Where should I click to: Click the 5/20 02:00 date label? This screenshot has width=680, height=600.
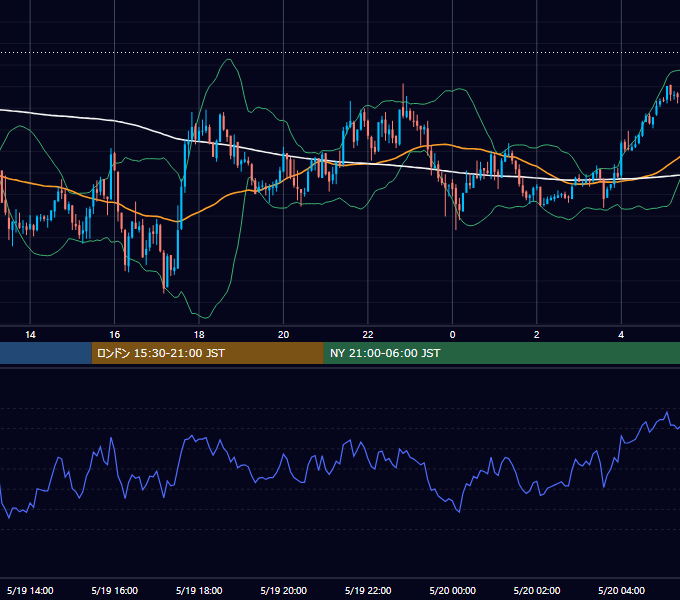(537, 590)
